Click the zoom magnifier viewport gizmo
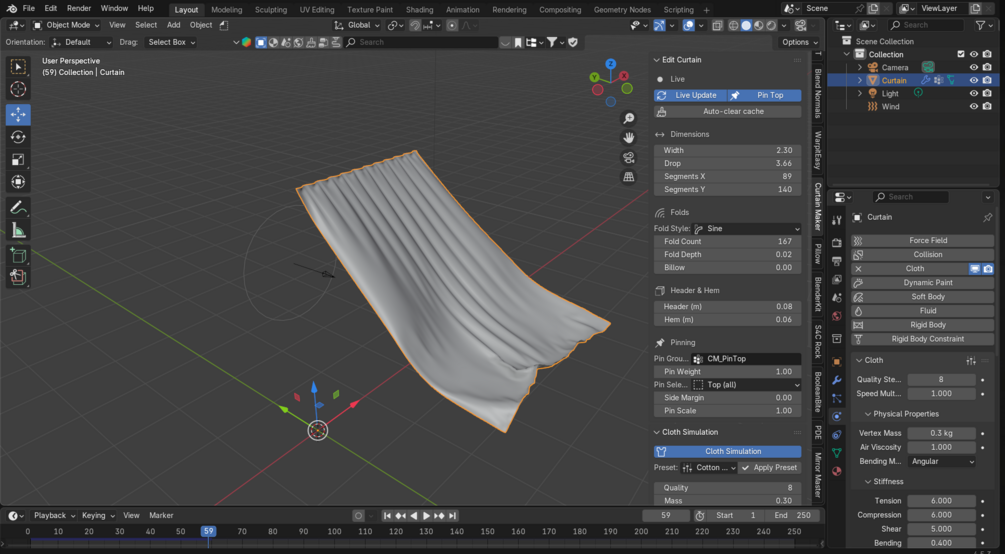 [x=629, y=119]
